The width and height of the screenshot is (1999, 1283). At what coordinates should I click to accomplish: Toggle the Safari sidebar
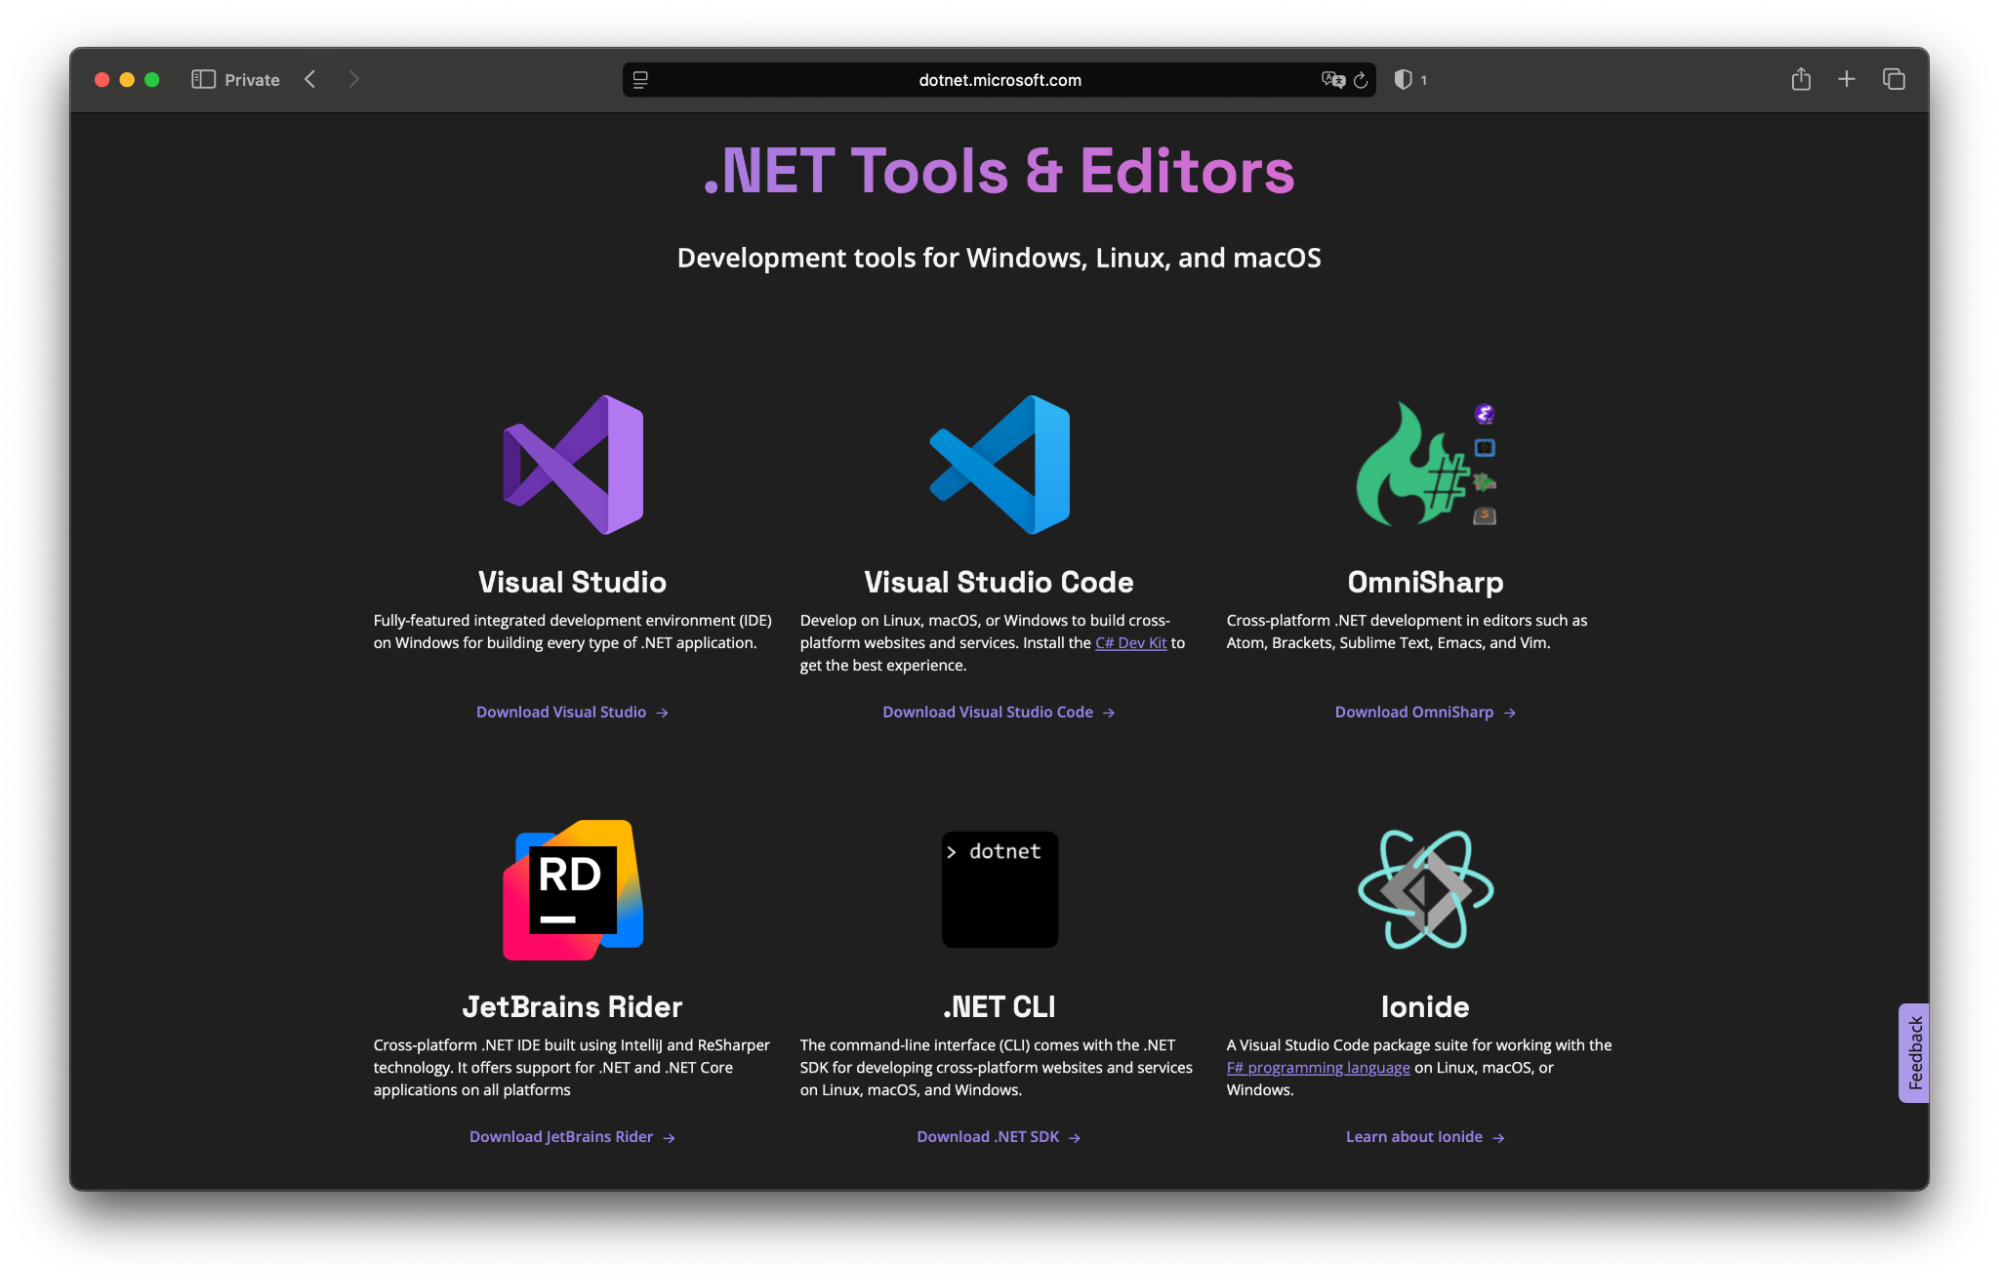[203, 79]
